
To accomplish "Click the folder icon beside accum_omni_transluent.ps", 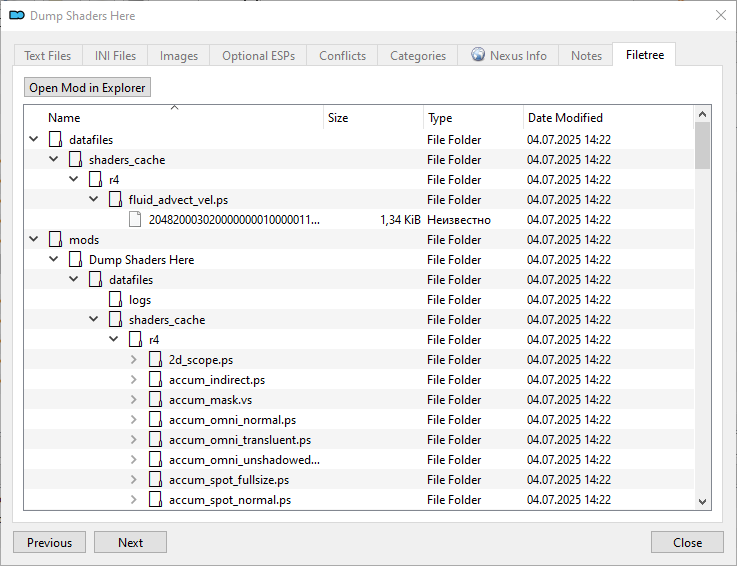I will point(155,440).
